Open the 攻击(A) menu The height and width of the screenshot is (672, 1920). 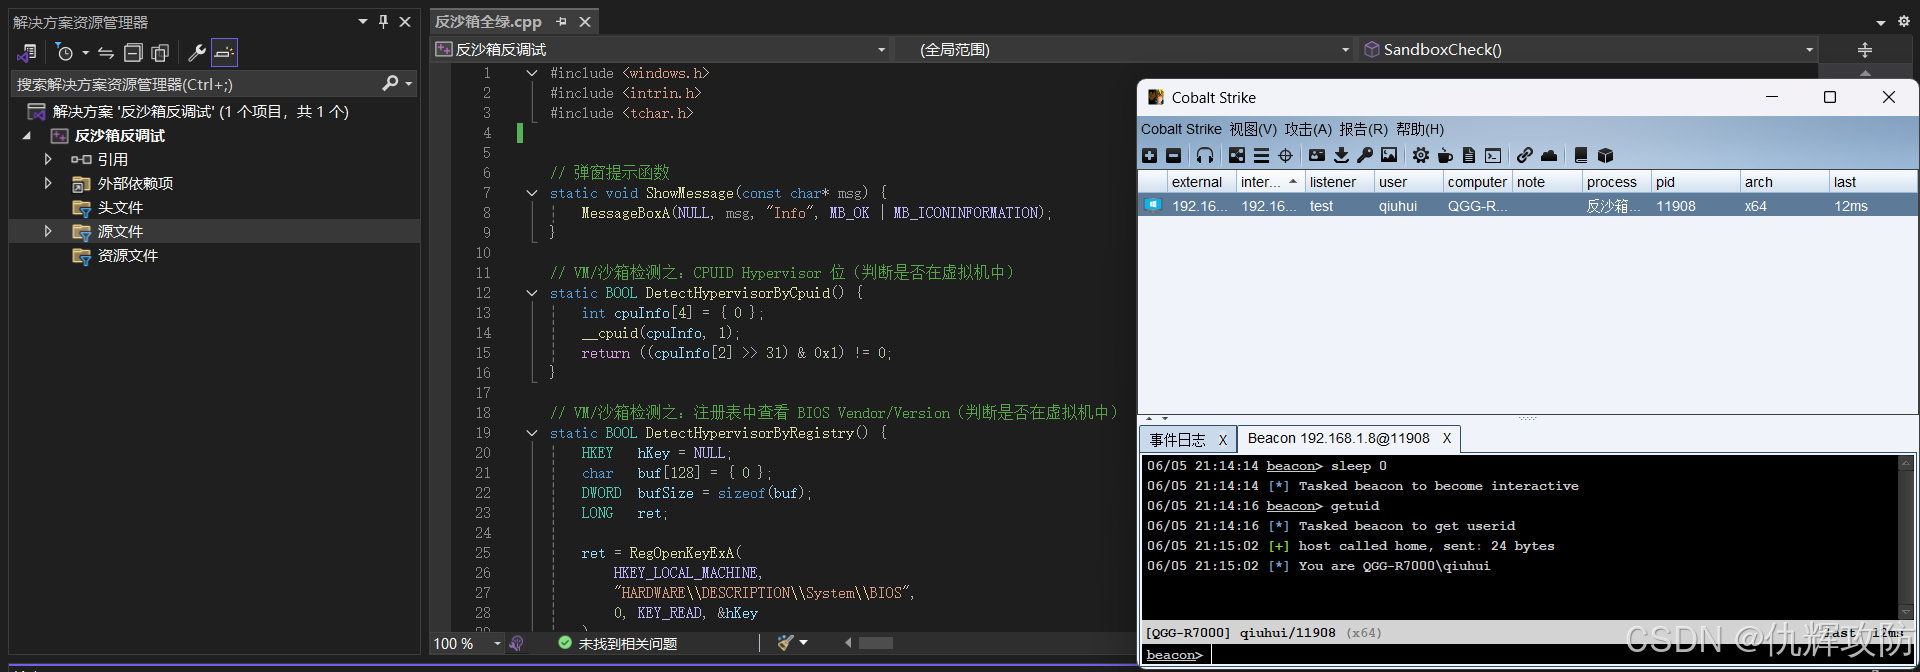[x=1308, y=129]
